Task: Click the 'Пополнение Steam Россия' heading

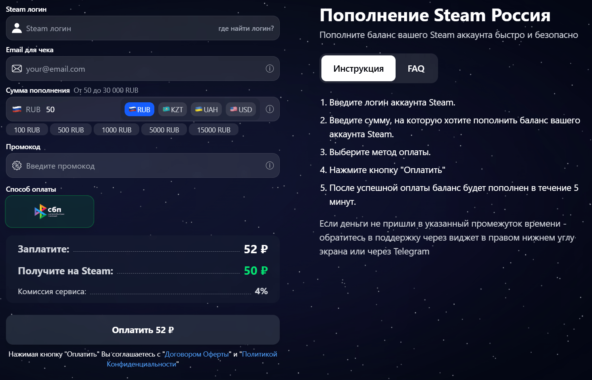Action: pos(435,15)
